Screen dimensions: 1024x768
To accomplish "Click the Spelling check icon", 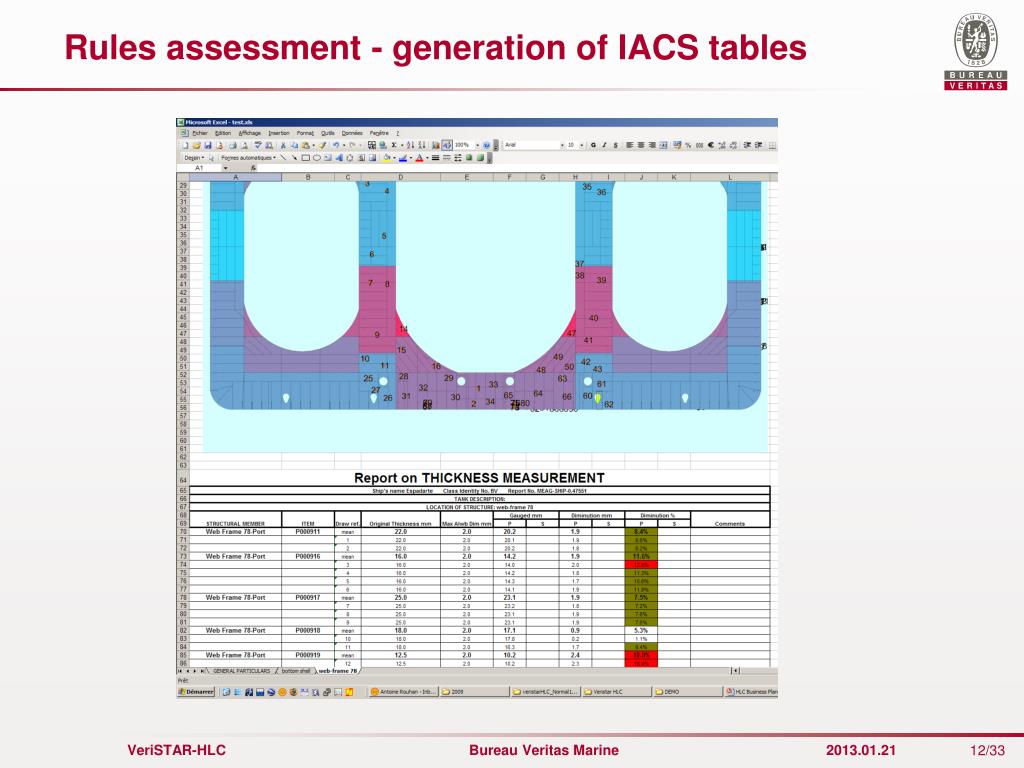I will coord(257,145).
